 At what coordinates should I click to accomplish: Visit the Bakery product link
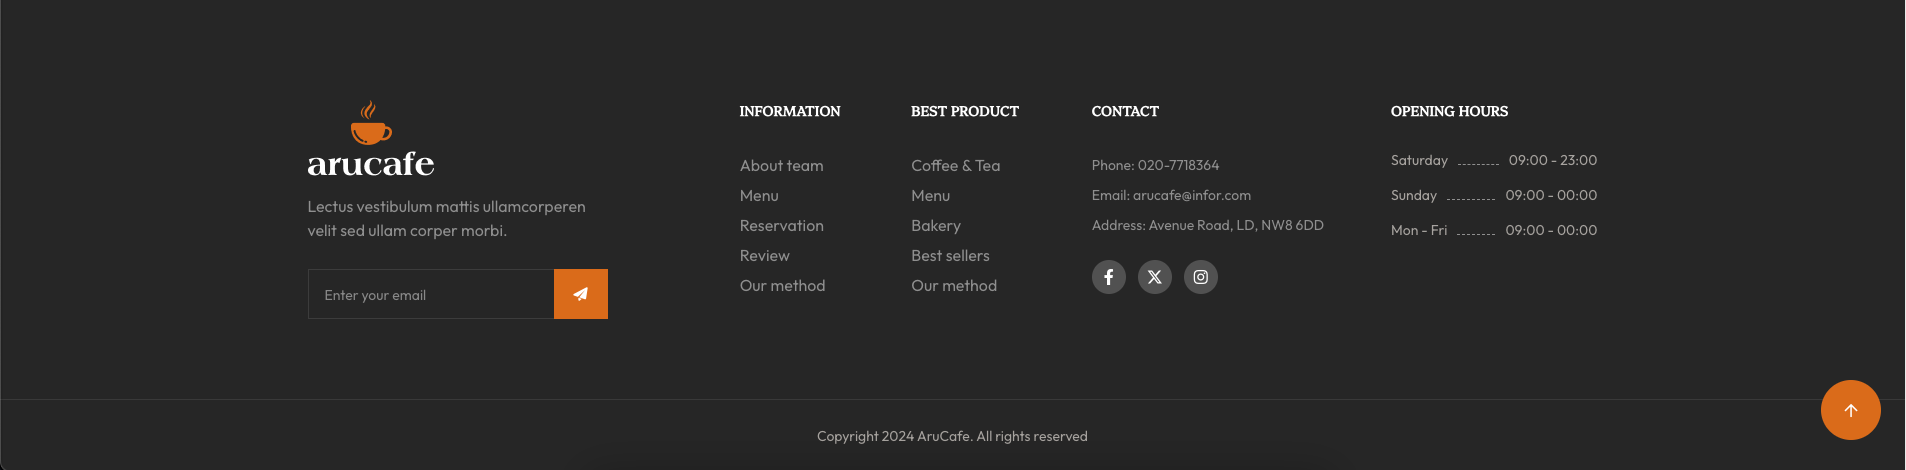(935, 226)
